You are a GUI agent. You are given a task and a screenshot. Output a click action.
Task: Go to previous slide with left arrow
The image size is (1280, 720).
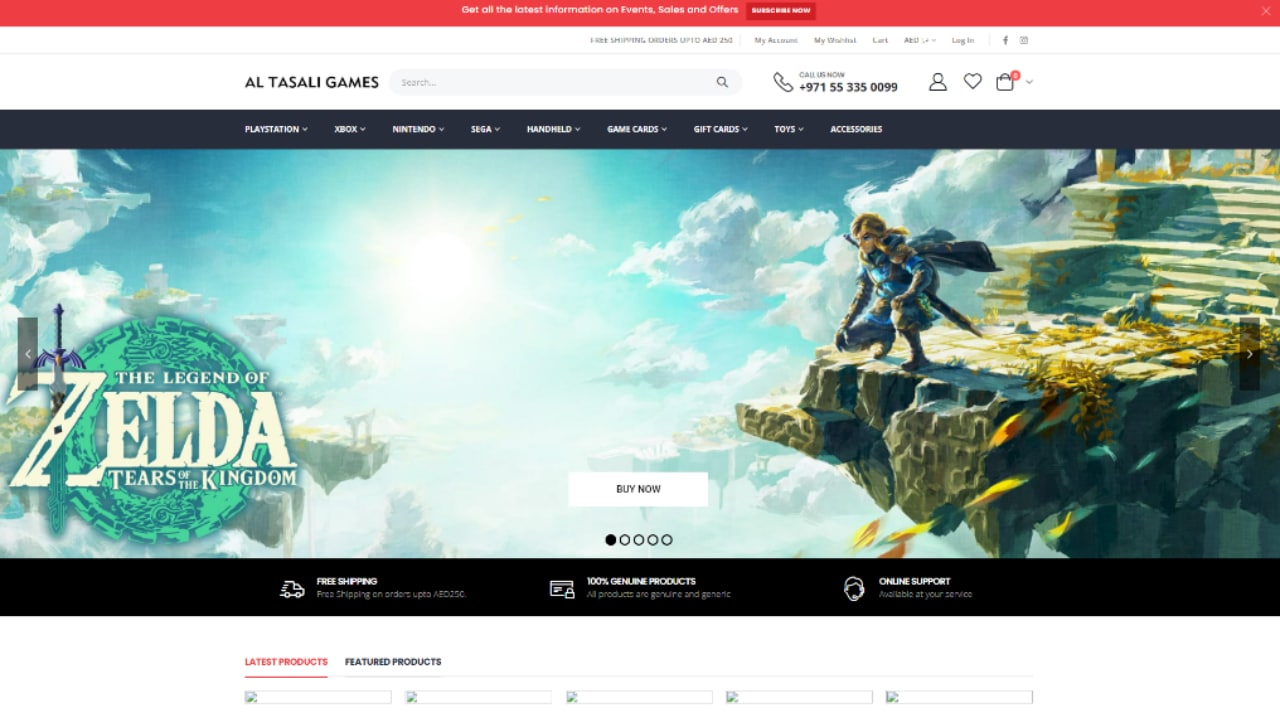click(28, 354)
